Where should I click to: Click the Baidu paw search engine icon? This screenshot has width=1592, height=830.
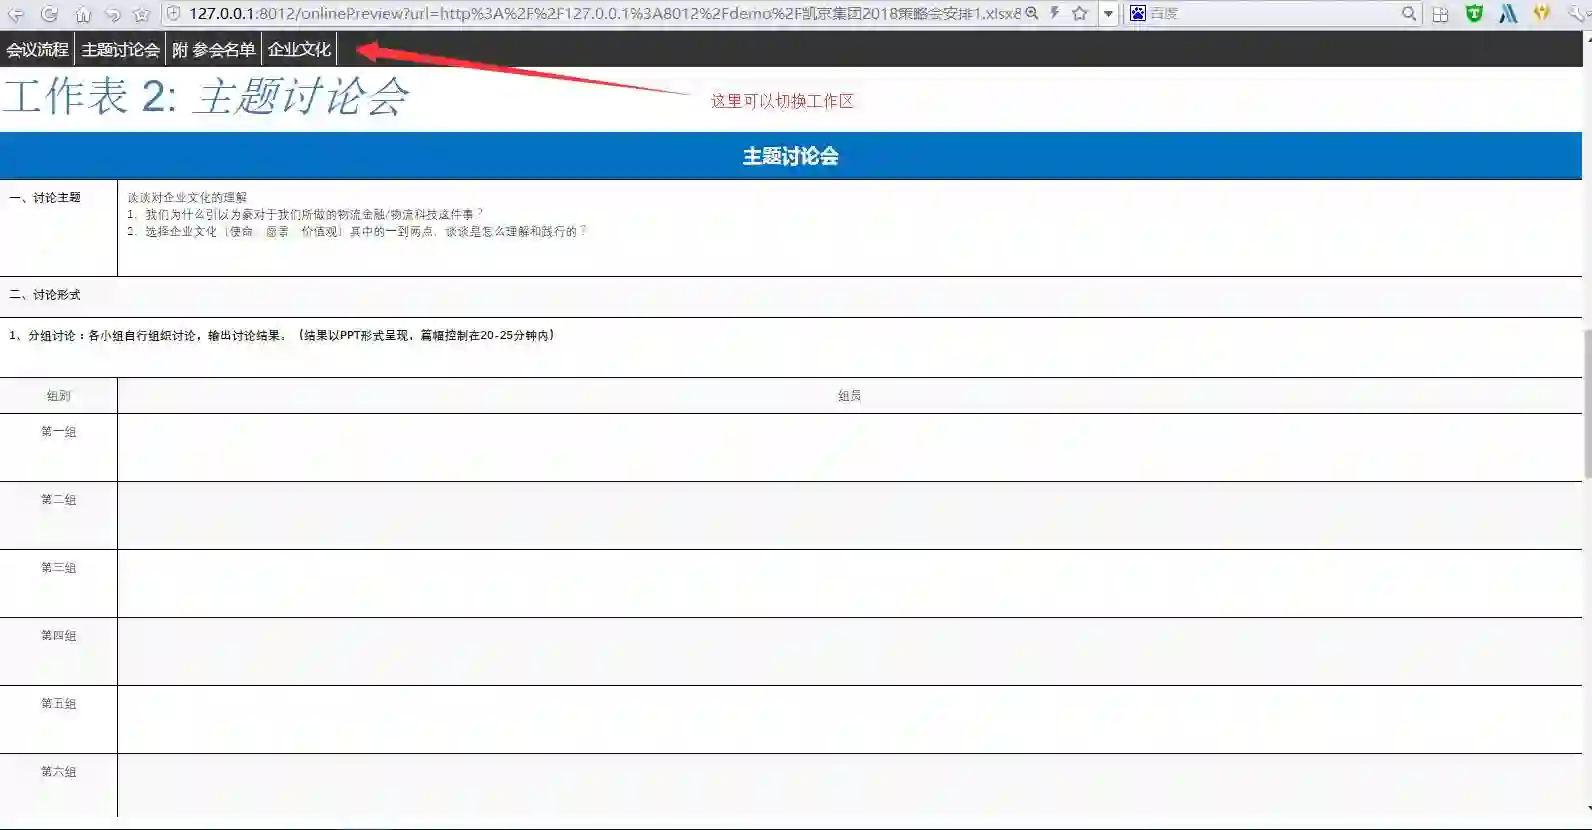coord(1137,13)
